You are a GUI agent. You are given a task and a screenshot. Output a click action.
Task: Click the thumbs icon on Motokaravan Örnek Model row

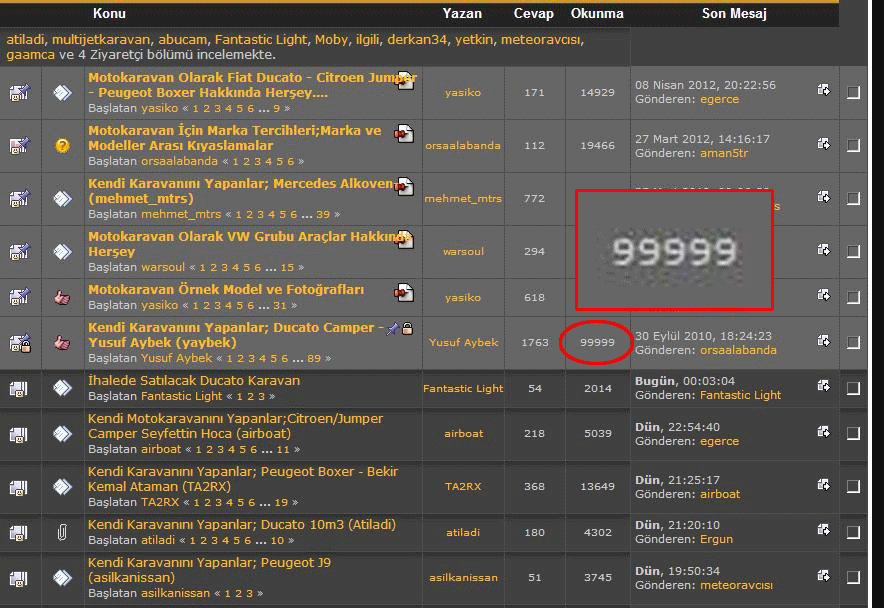tap(61, 297)
